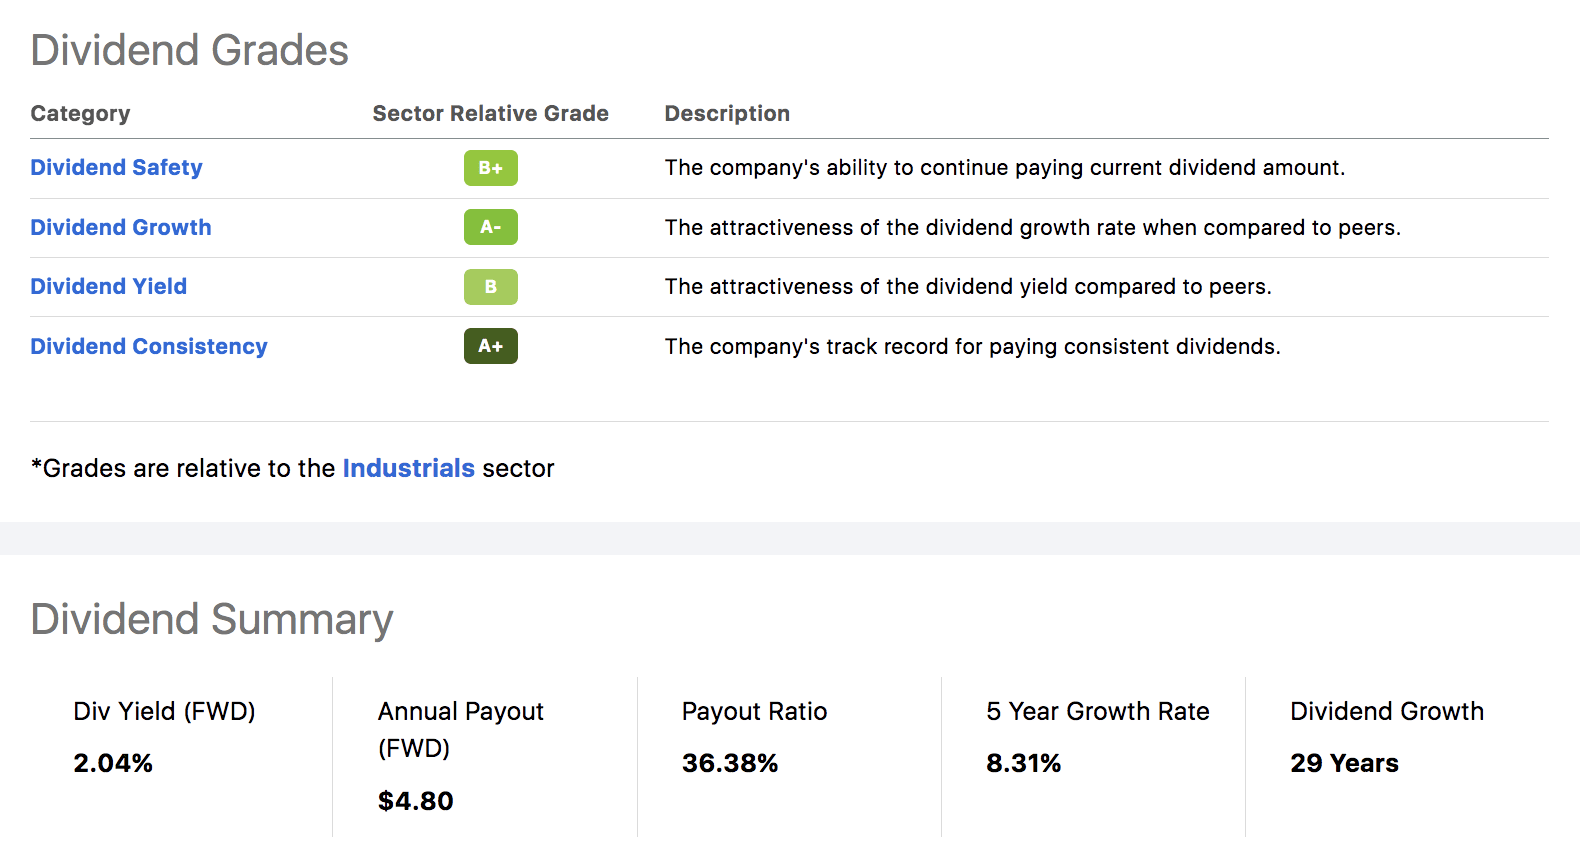Click the Dividend Summary section heading
This screenshot has height=860, width=1580.
pyautogui.click(x=211, y=620)
